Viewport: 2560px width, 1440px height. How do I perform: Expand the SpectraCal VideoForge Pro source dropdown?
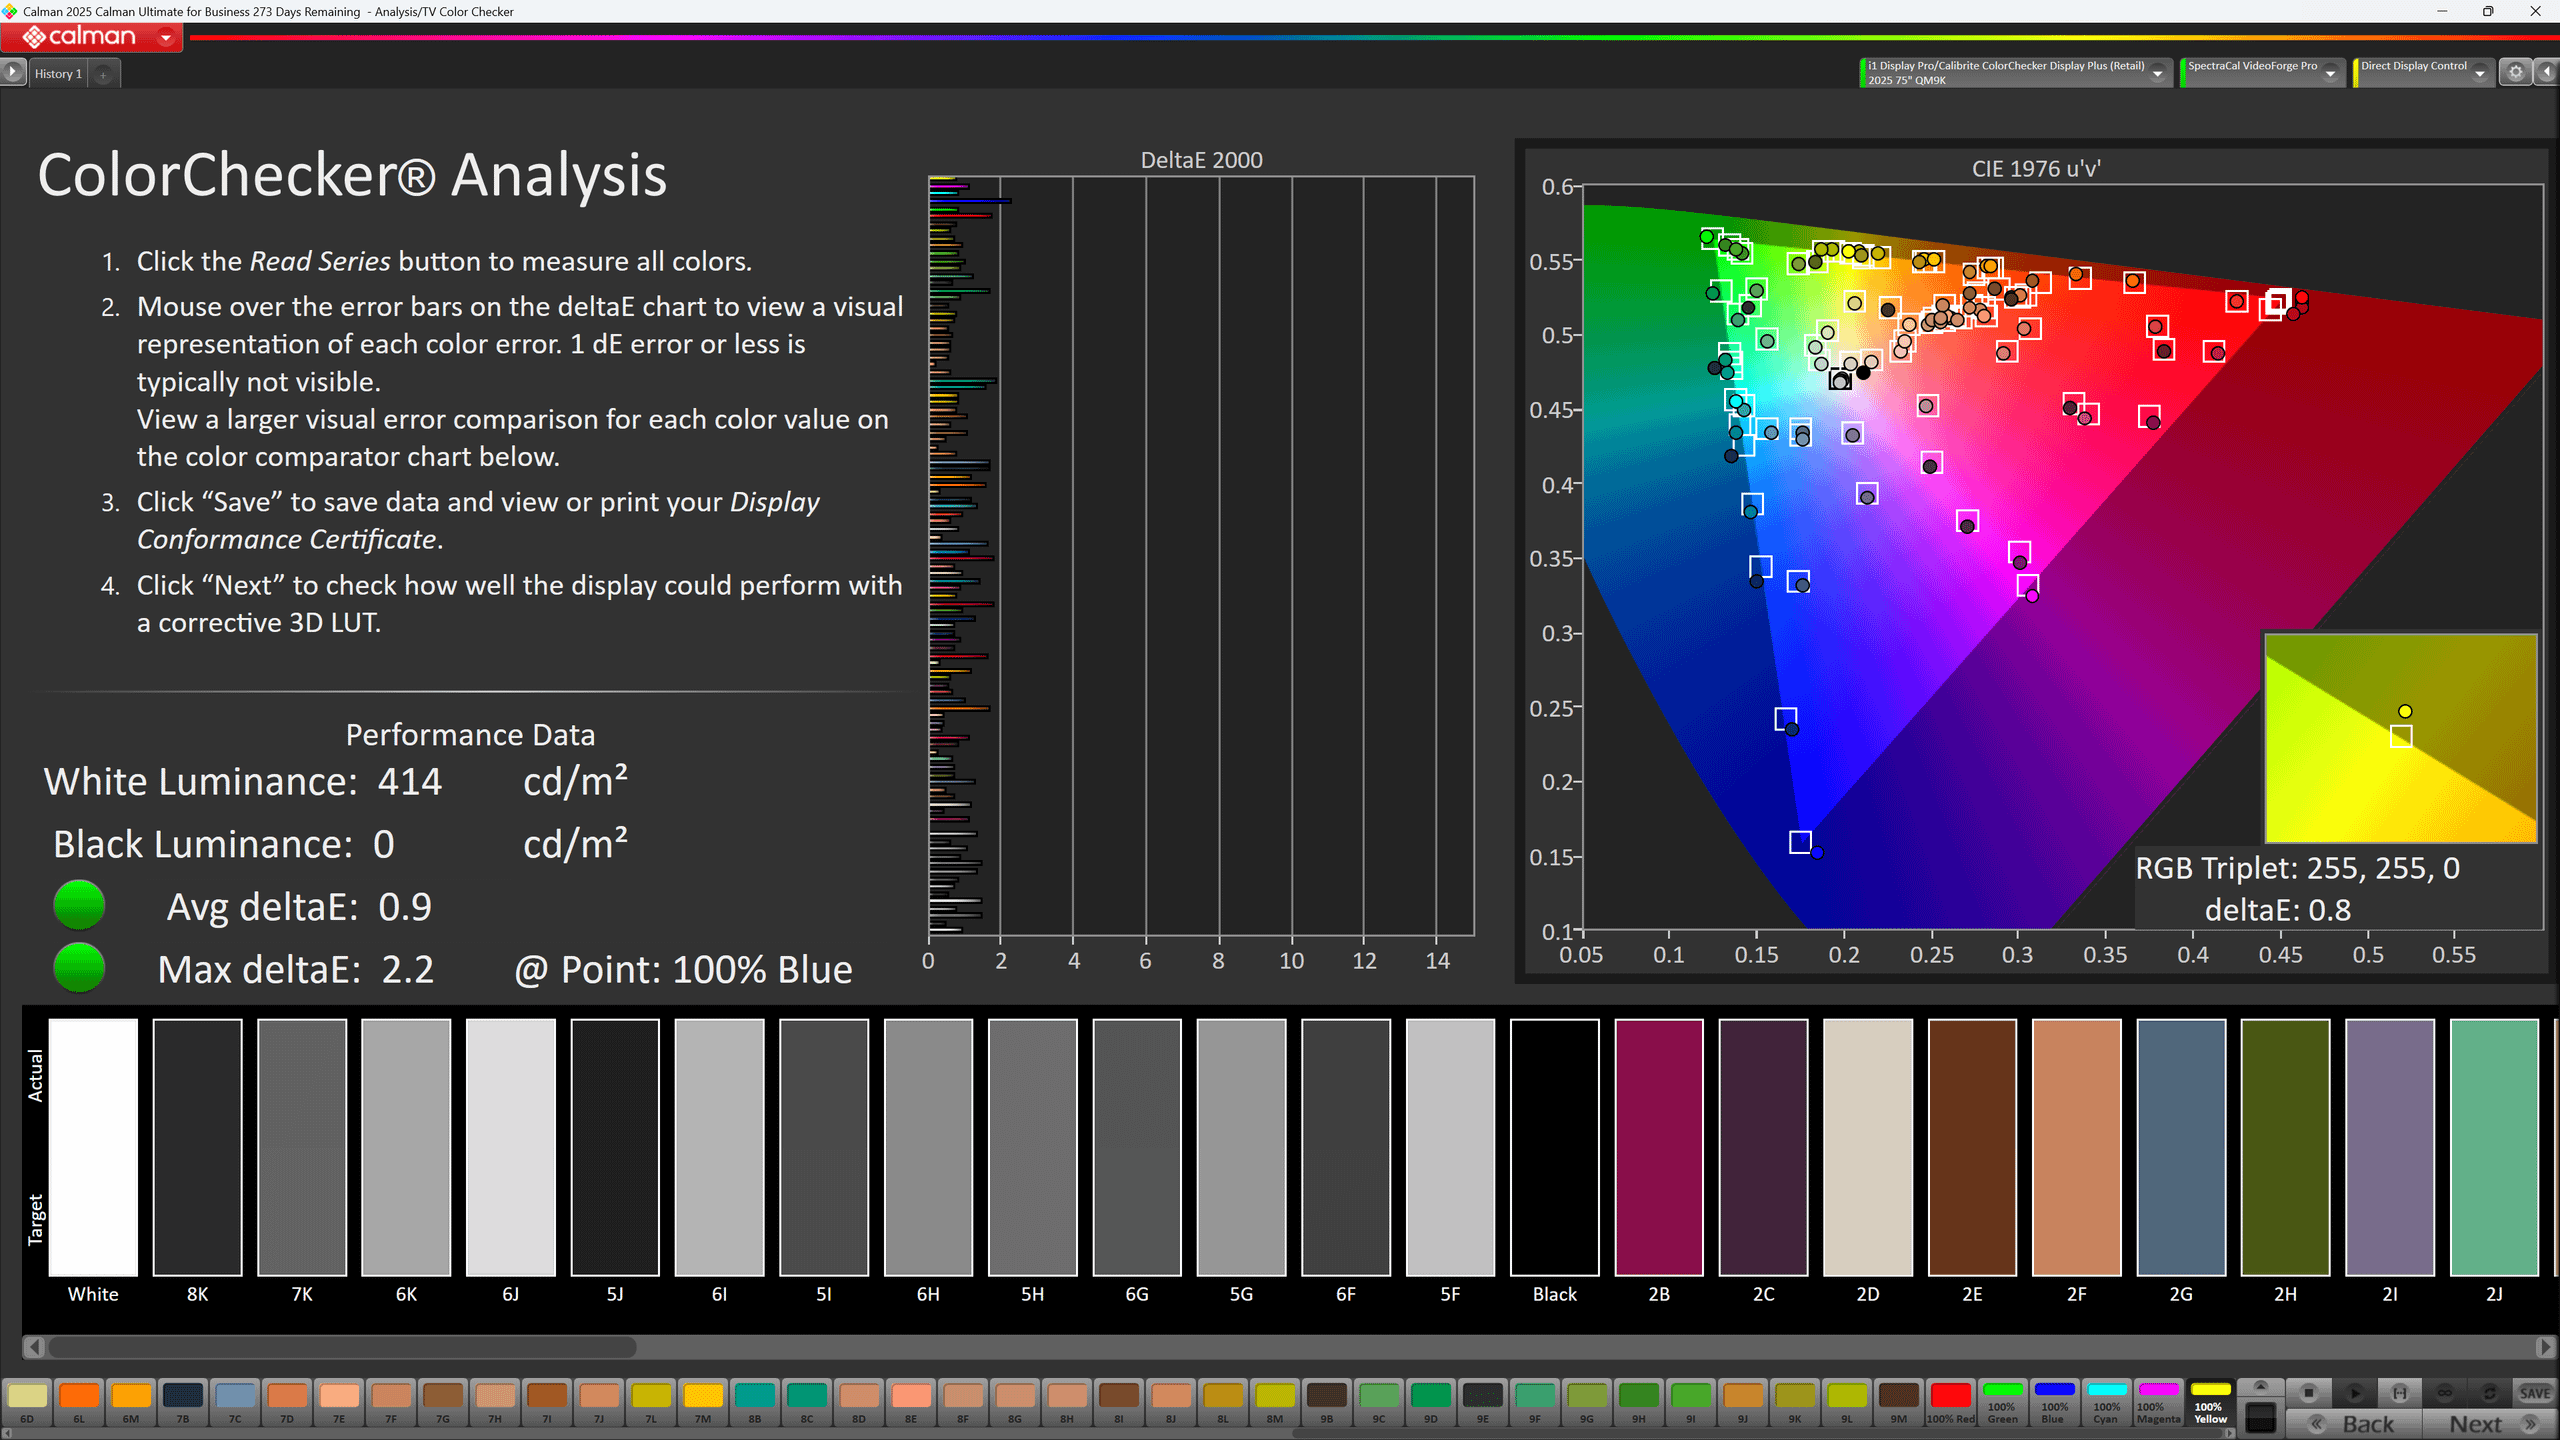coord(2330,73)
